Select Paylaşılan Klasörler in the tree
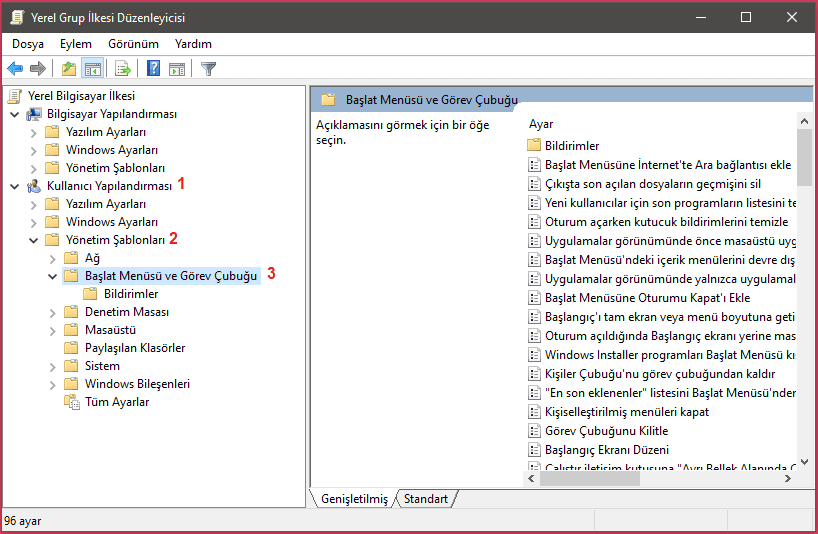This screenshot has height=534, width=818. 135,348
